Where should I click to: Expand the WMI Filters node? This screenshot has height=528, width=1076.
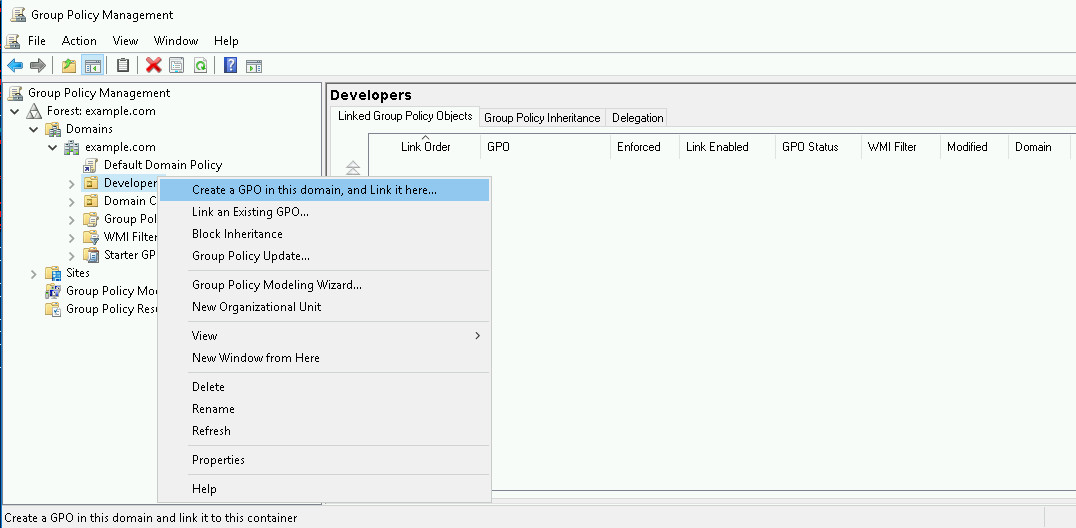71,238
